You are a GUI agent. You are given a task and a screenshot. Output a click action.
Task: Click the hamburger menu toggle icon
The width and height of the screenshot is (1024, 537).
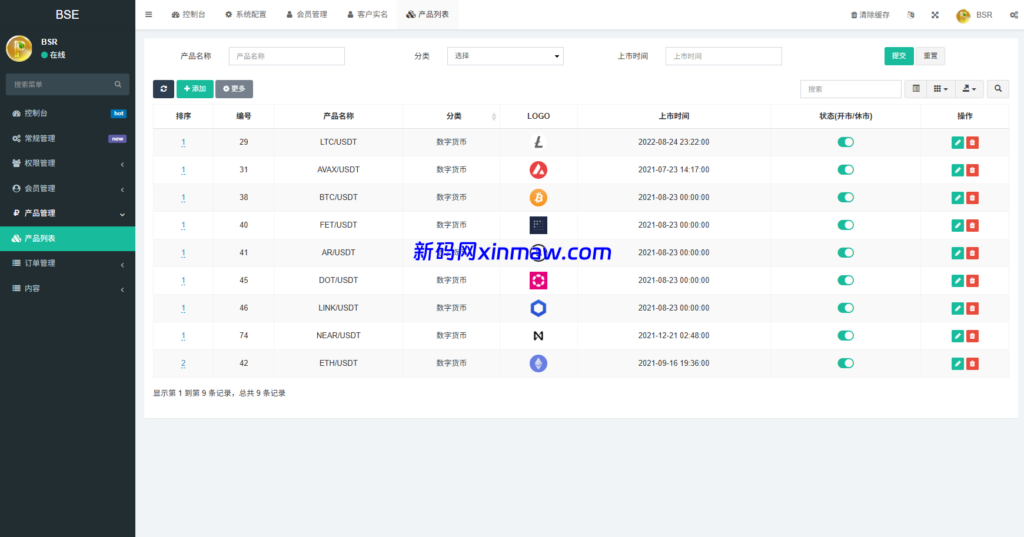coord(149,14)
